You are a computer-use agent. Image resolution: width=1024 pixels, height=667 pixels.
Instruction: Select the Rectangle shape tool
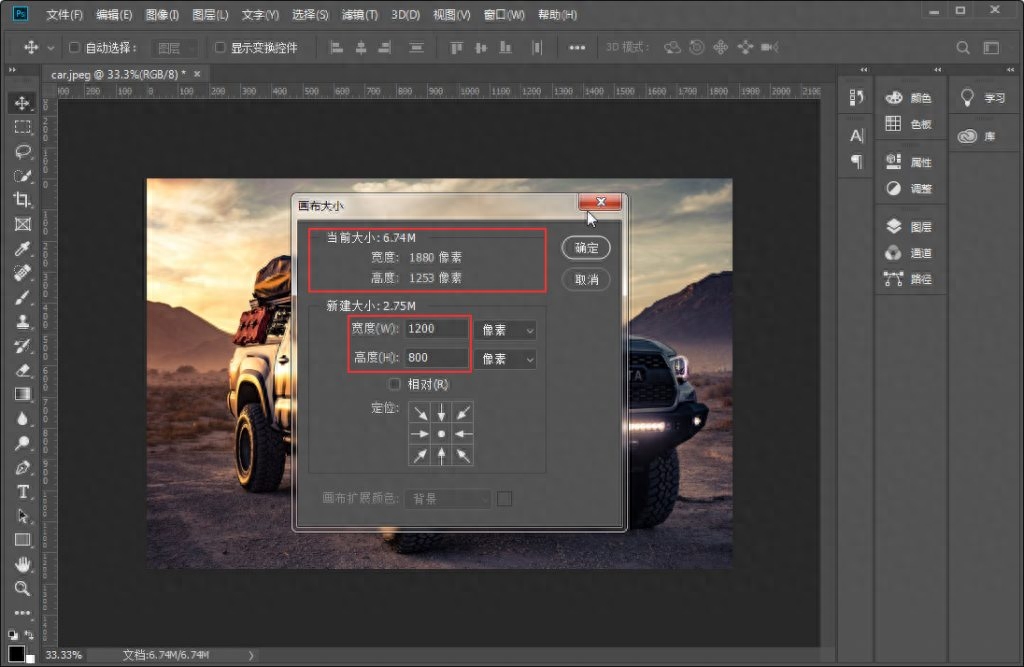tap(22, 540)
